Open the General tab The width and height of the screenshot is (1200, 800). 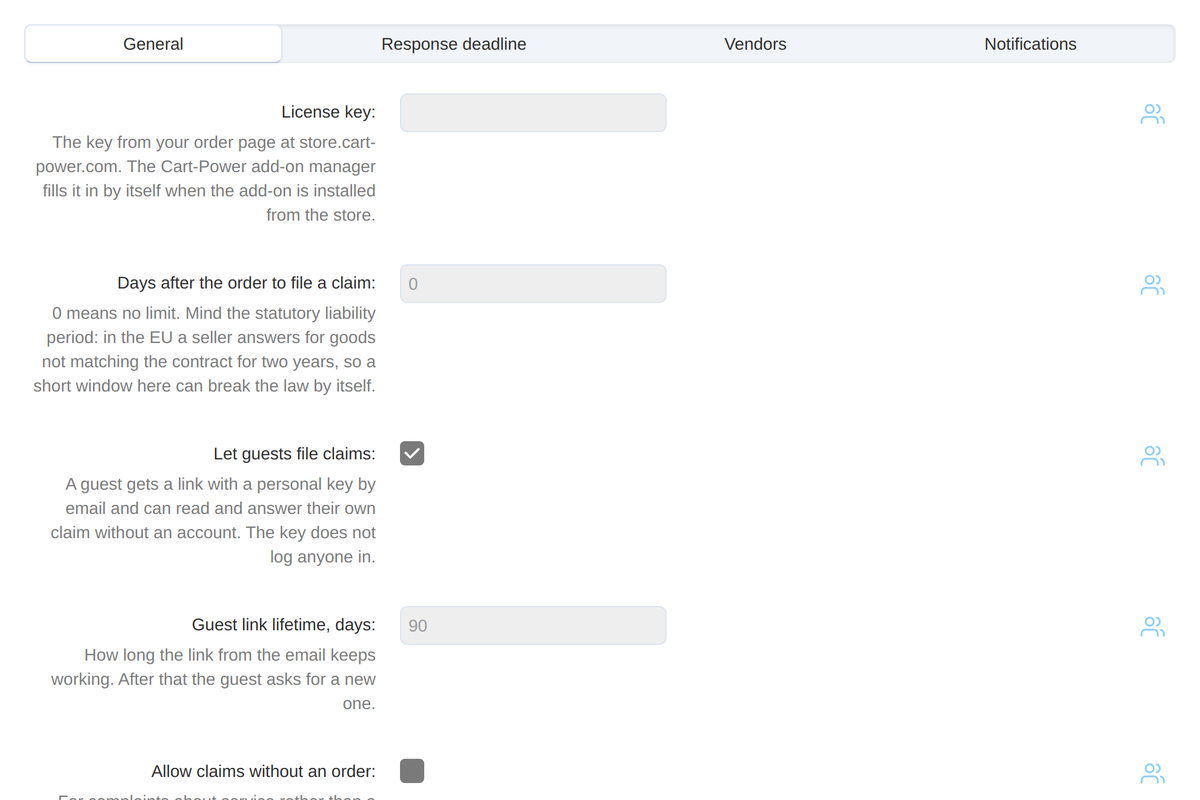click(x=153, y=44)
